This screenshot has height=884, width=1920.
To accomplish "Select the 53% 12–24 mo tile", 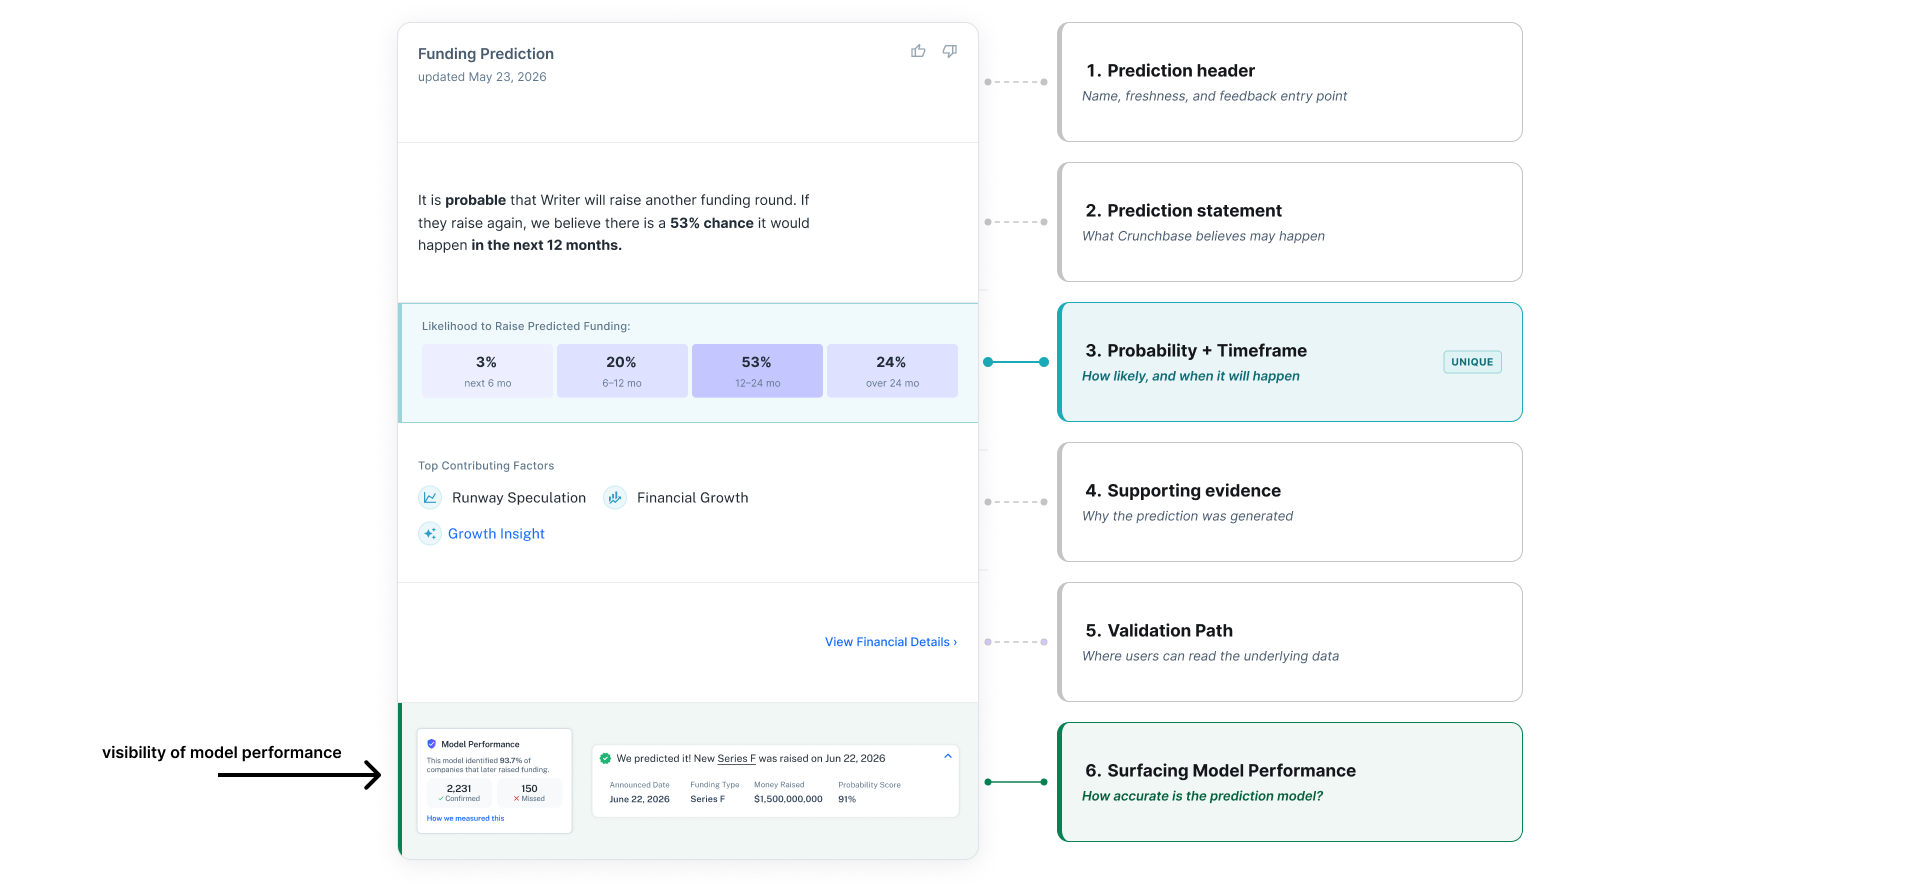I will [x=757, y=371].
